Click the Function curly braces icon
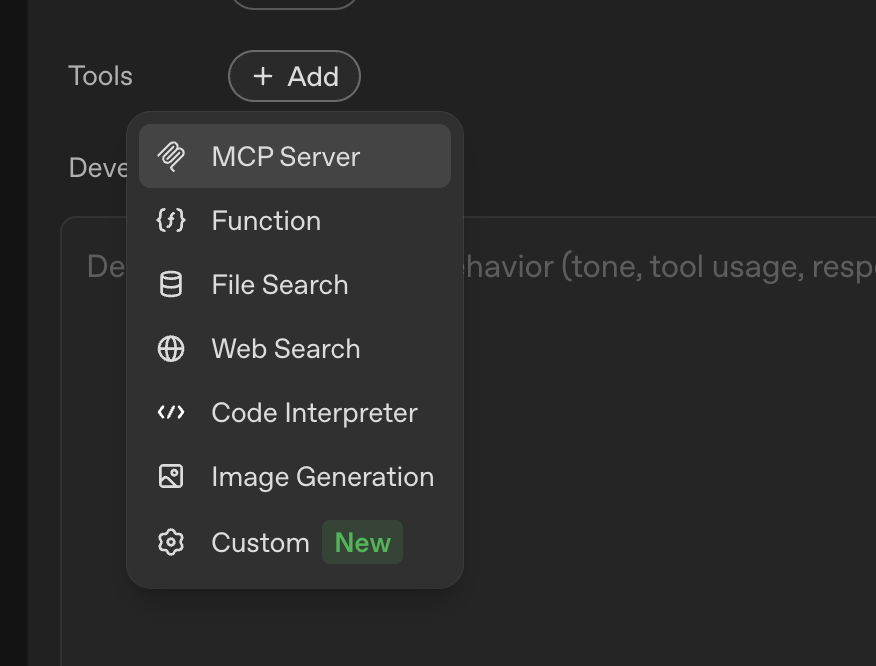 pos(171,221)
